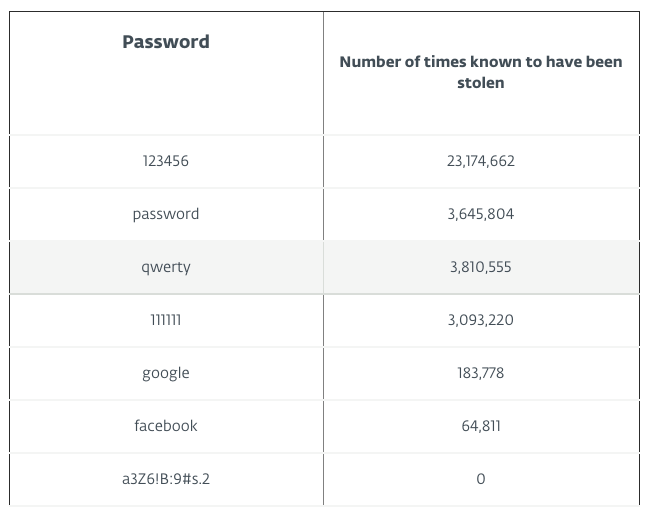
Task: Click the 3,810,555 count
Action: [481, 267]
